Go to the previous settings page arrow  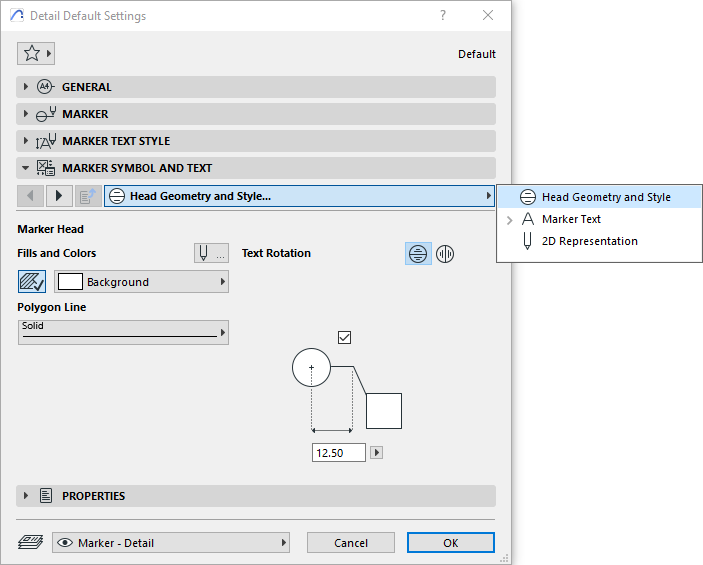(30, 196)
